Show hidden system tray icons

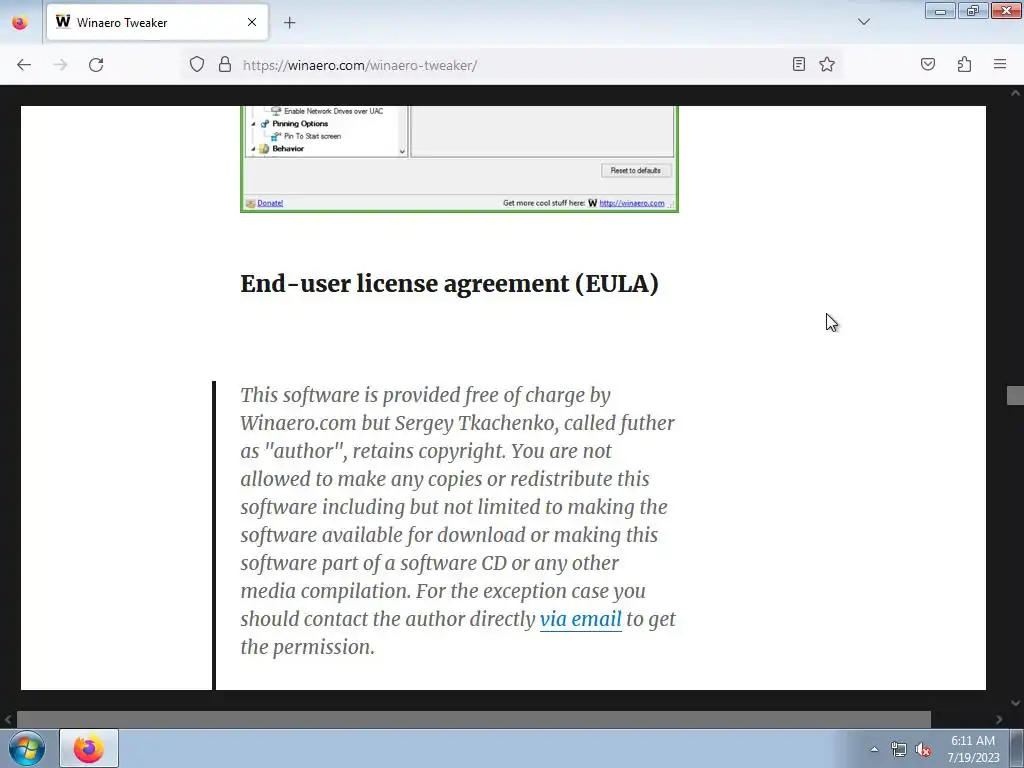pyautogui.click(x=874, y=749)
